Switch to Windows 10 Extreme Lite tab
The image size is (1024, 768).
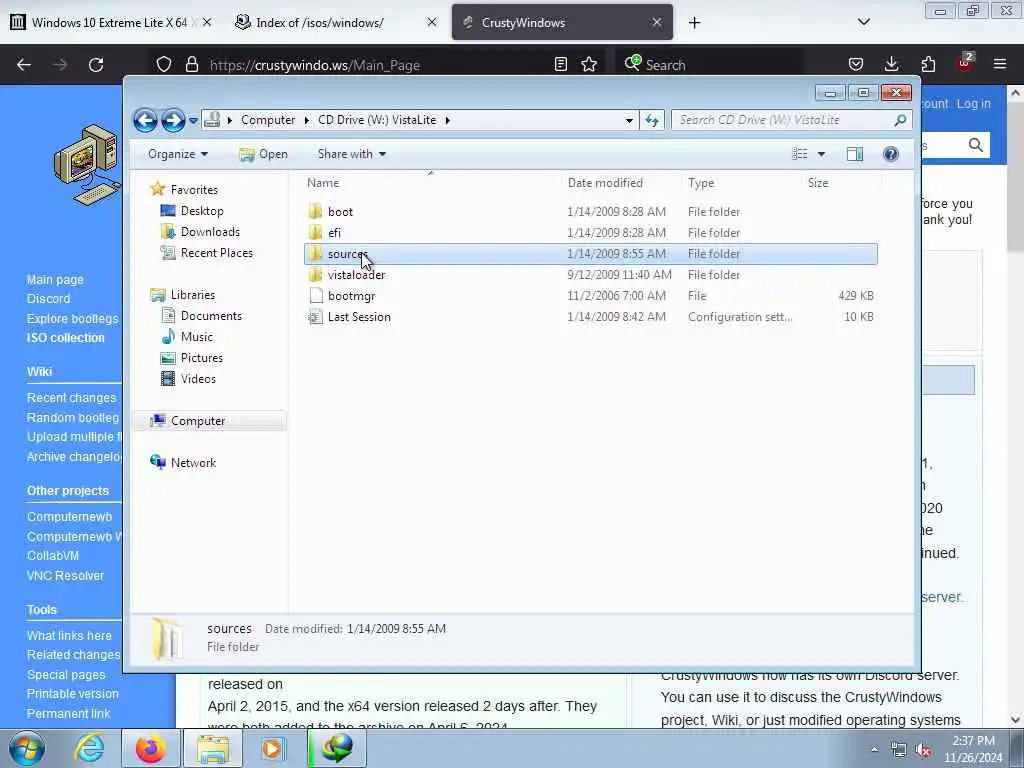click(111, 22)
